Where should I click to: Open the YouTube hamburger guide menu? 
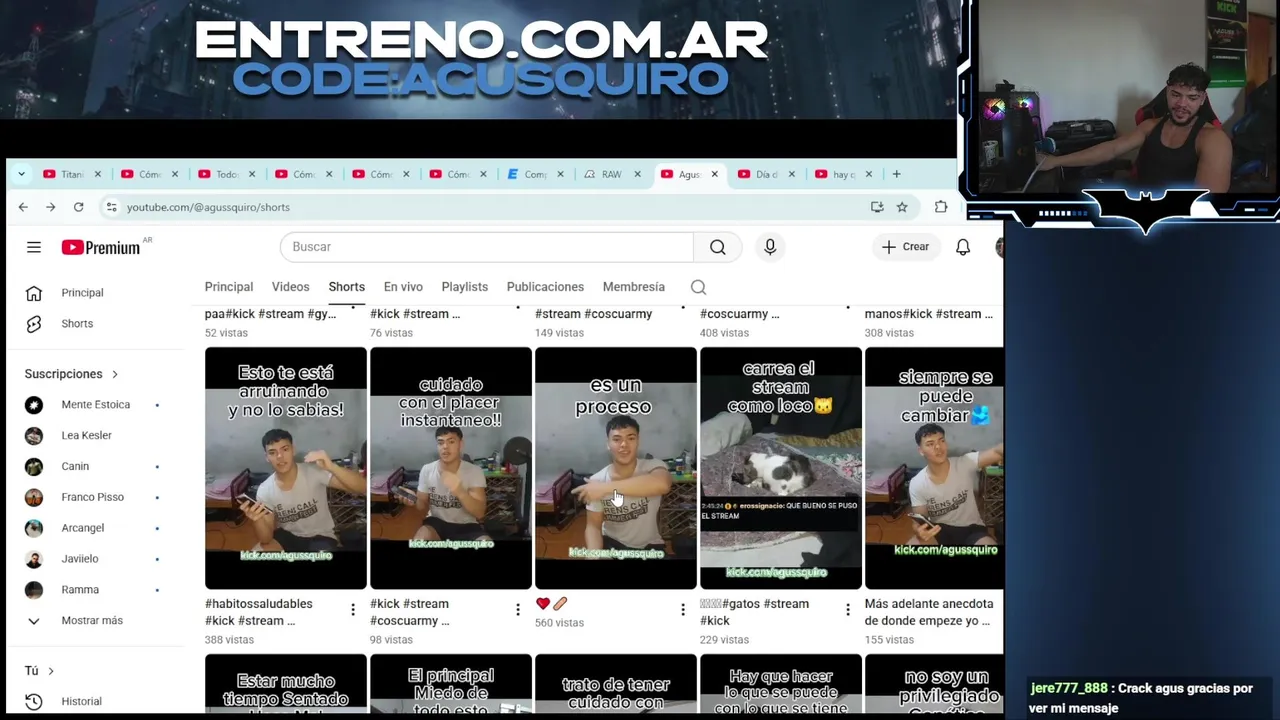click(x=34, y=247)
